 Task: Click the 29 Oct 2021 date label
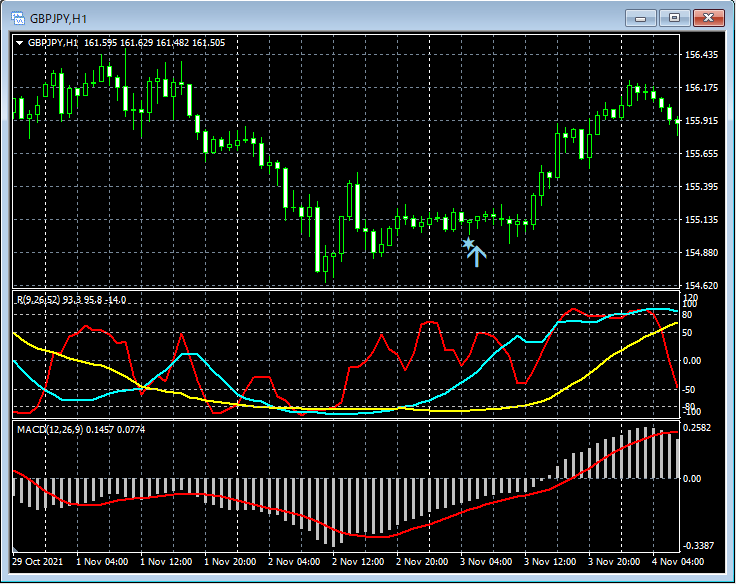(38, 562)
